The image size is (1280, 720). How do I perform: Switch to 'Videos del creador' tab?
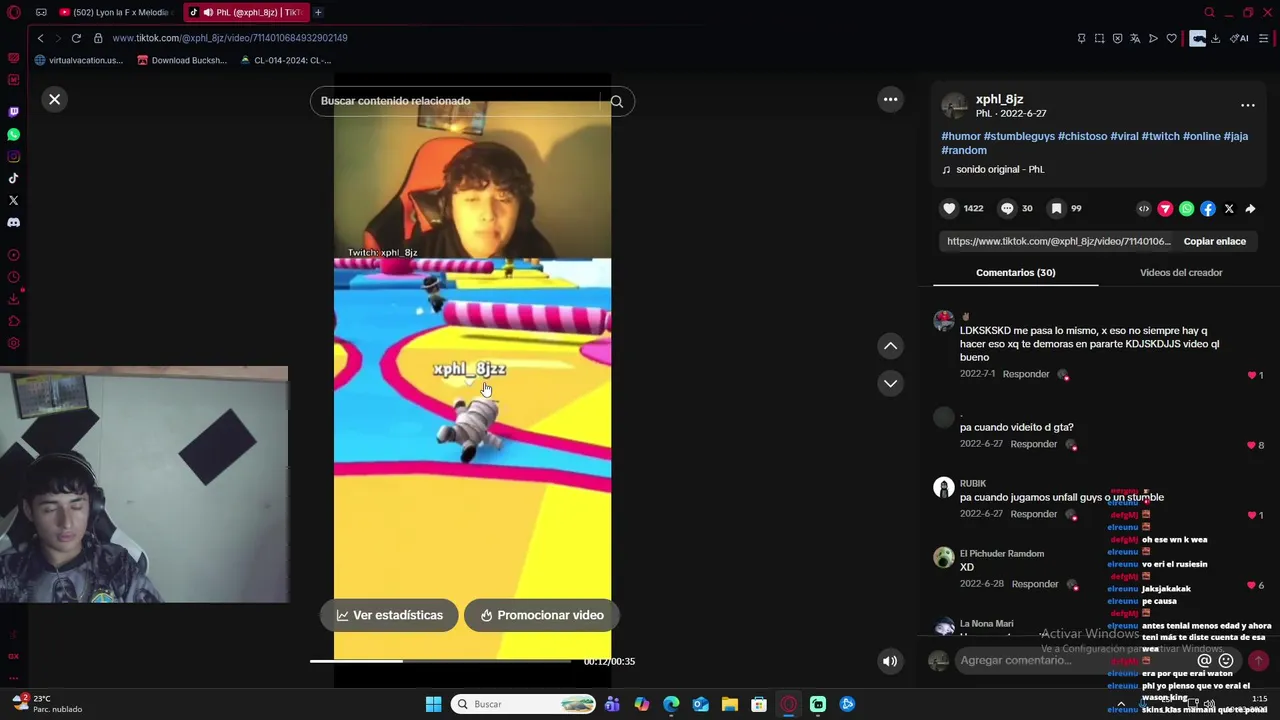[x=1181, y=272]
